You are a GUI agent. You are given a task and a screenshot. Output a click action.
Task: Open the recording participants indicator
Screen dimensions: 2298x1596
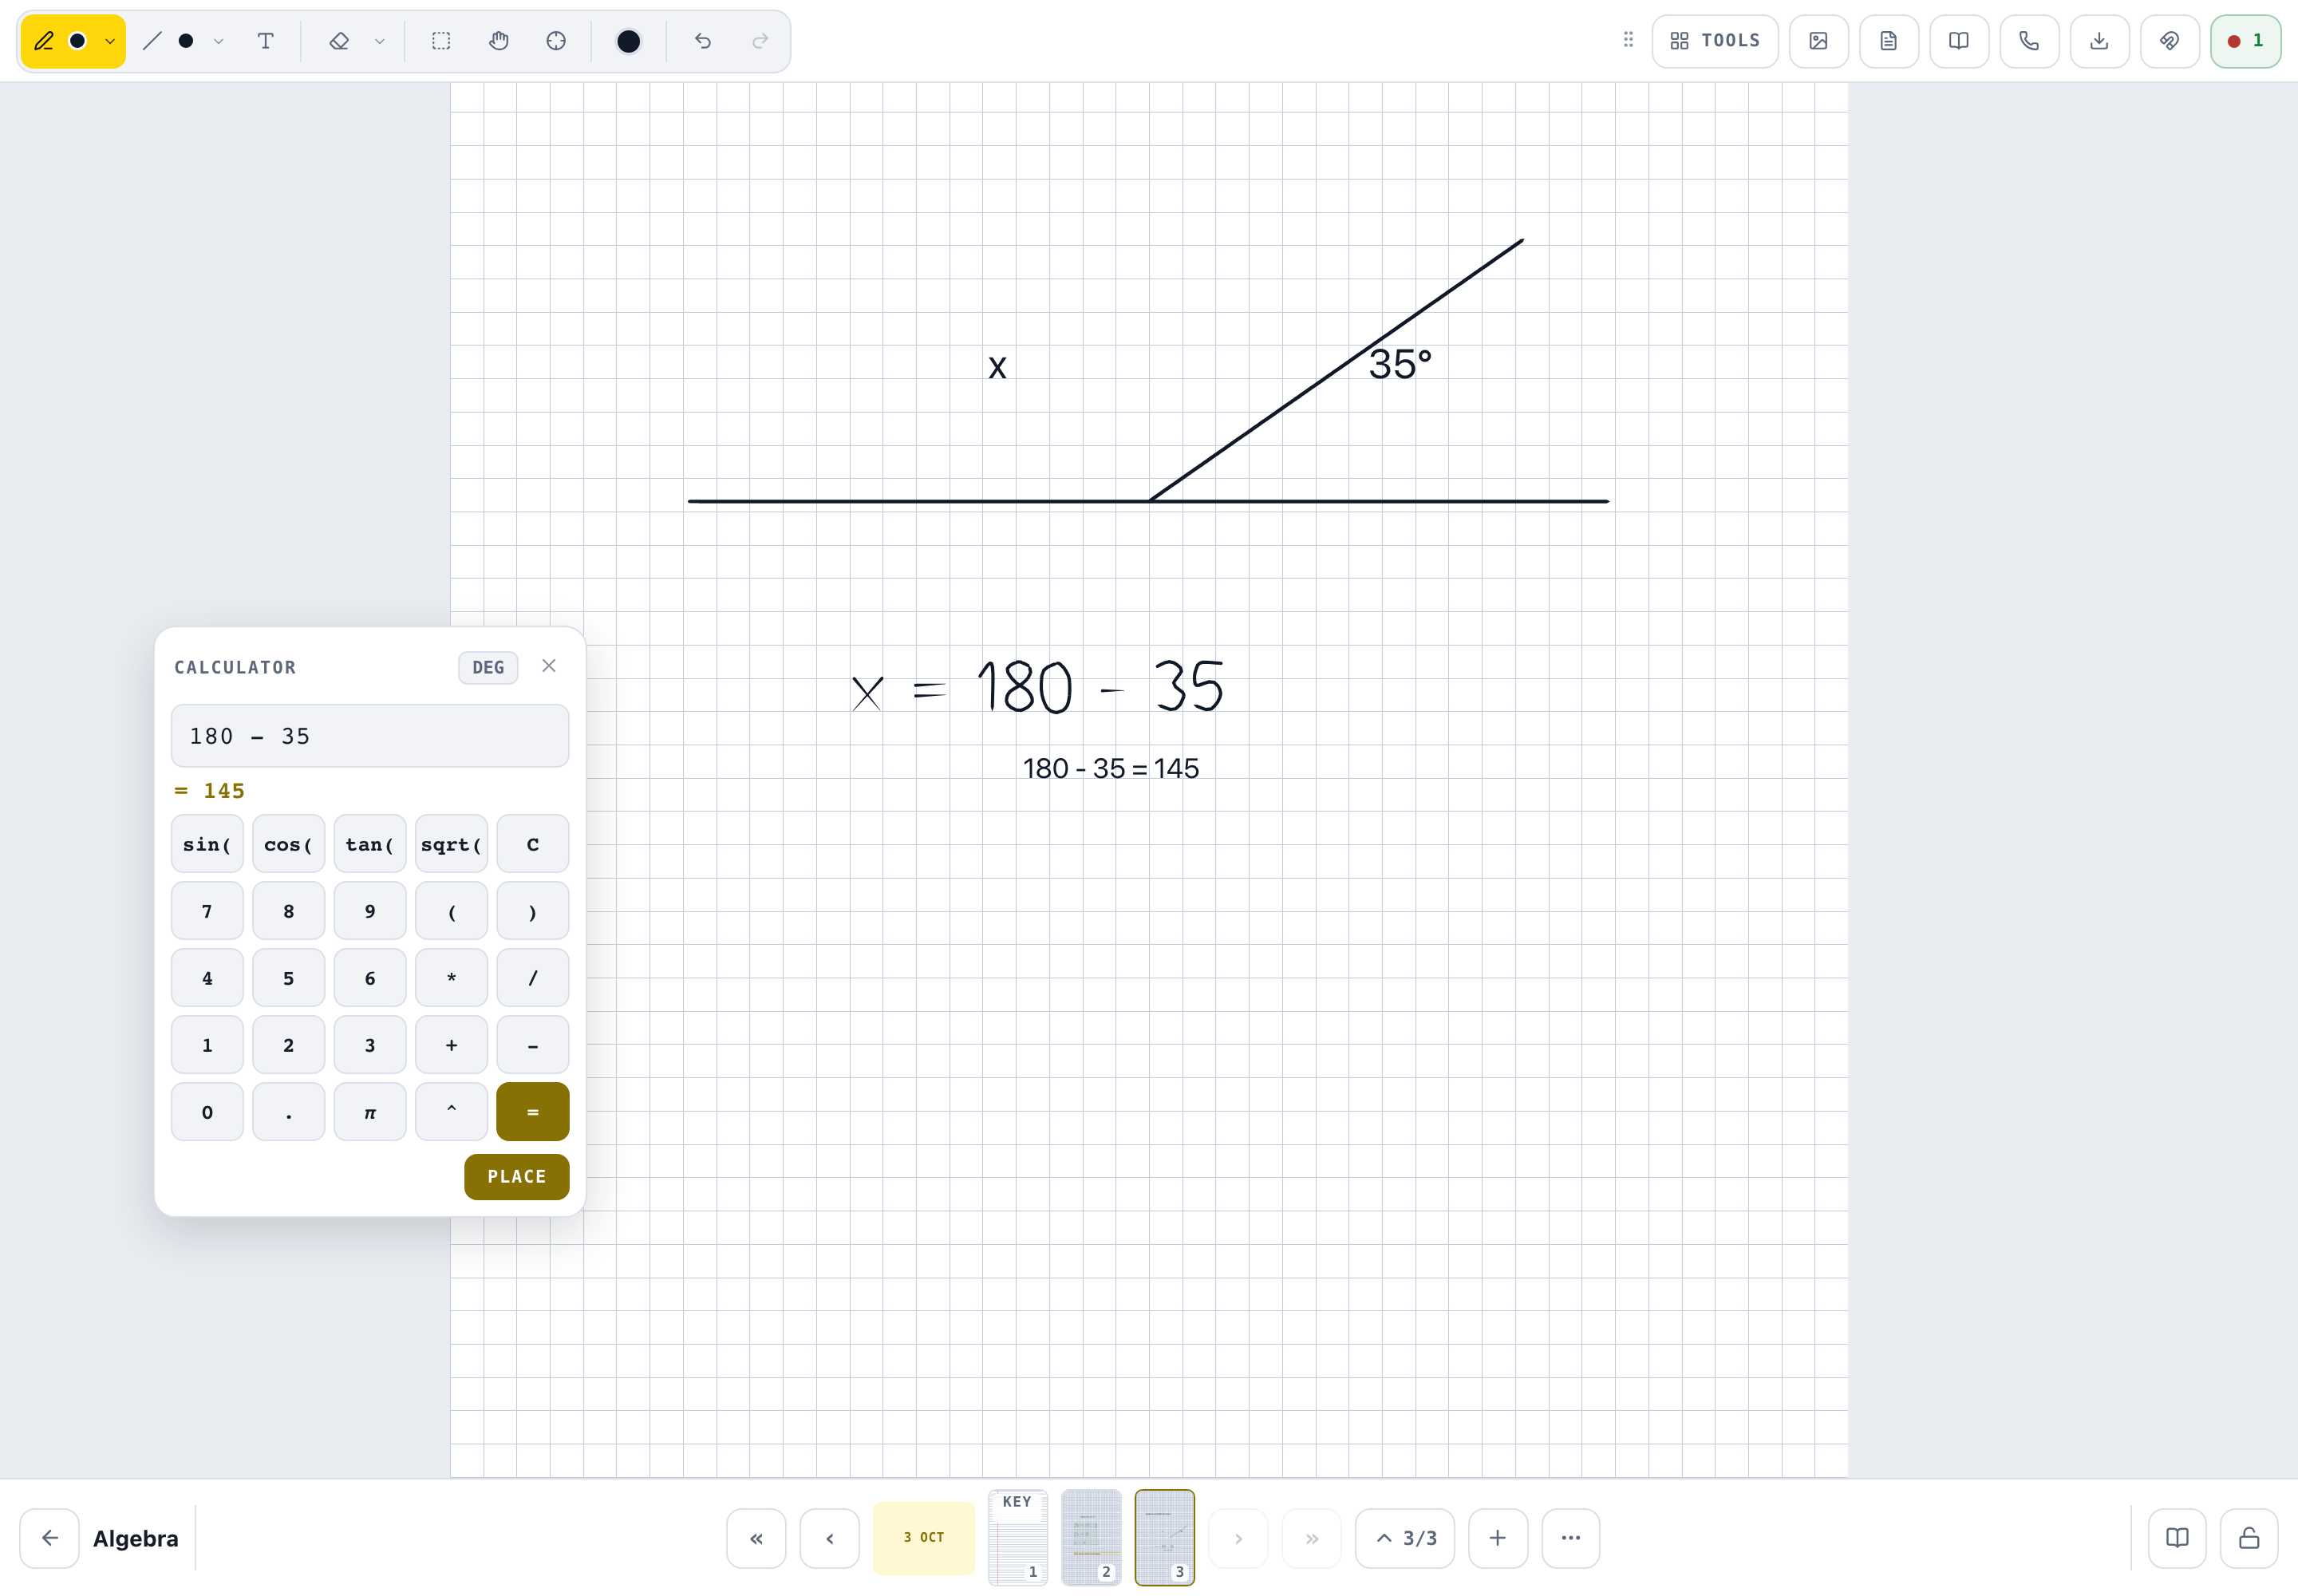click(x=2245, y=41)
